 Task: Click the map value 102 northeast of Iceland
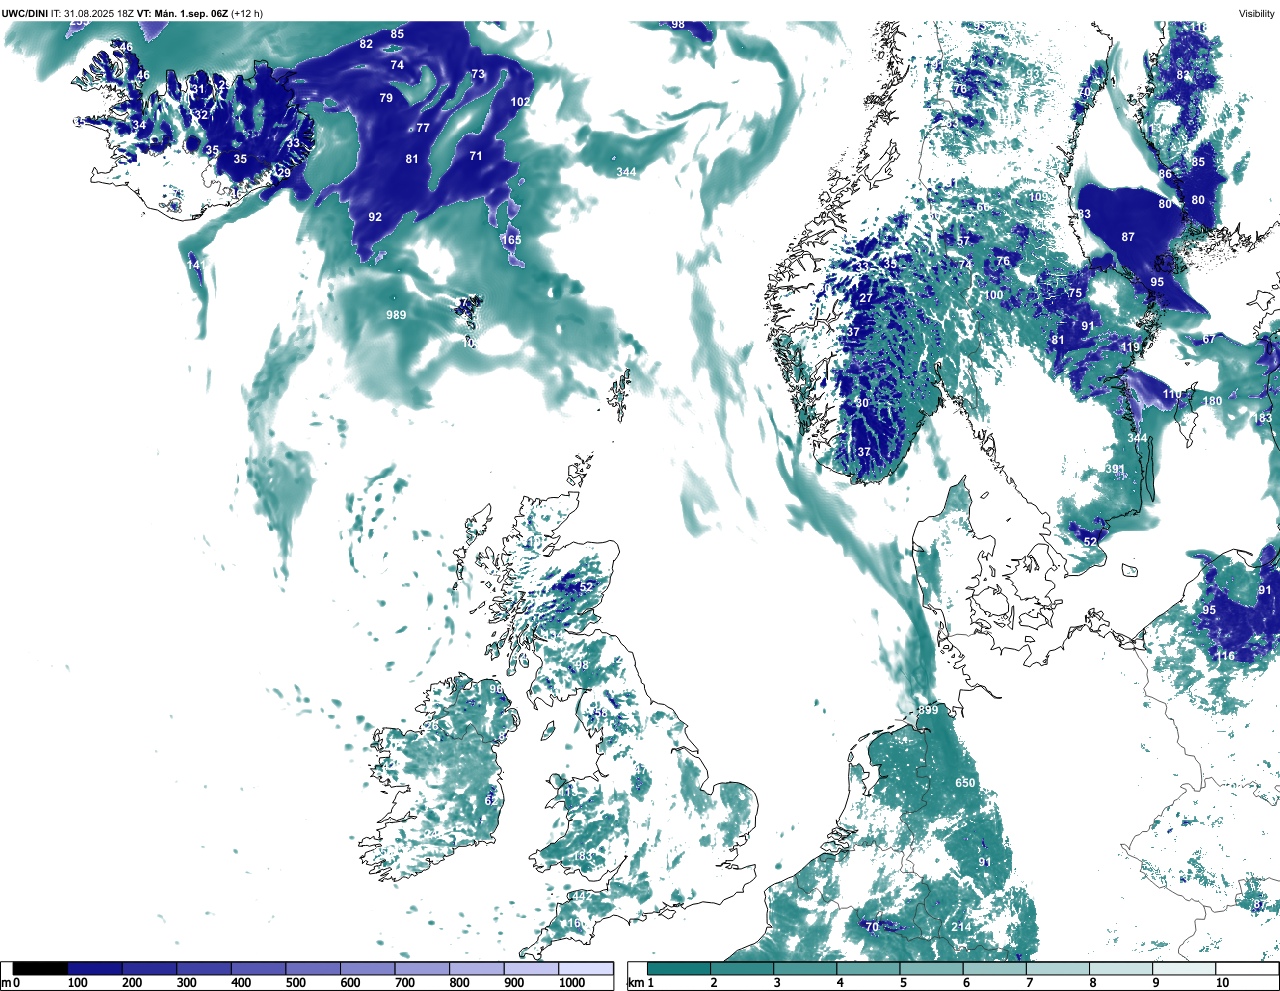click(520, 102)
